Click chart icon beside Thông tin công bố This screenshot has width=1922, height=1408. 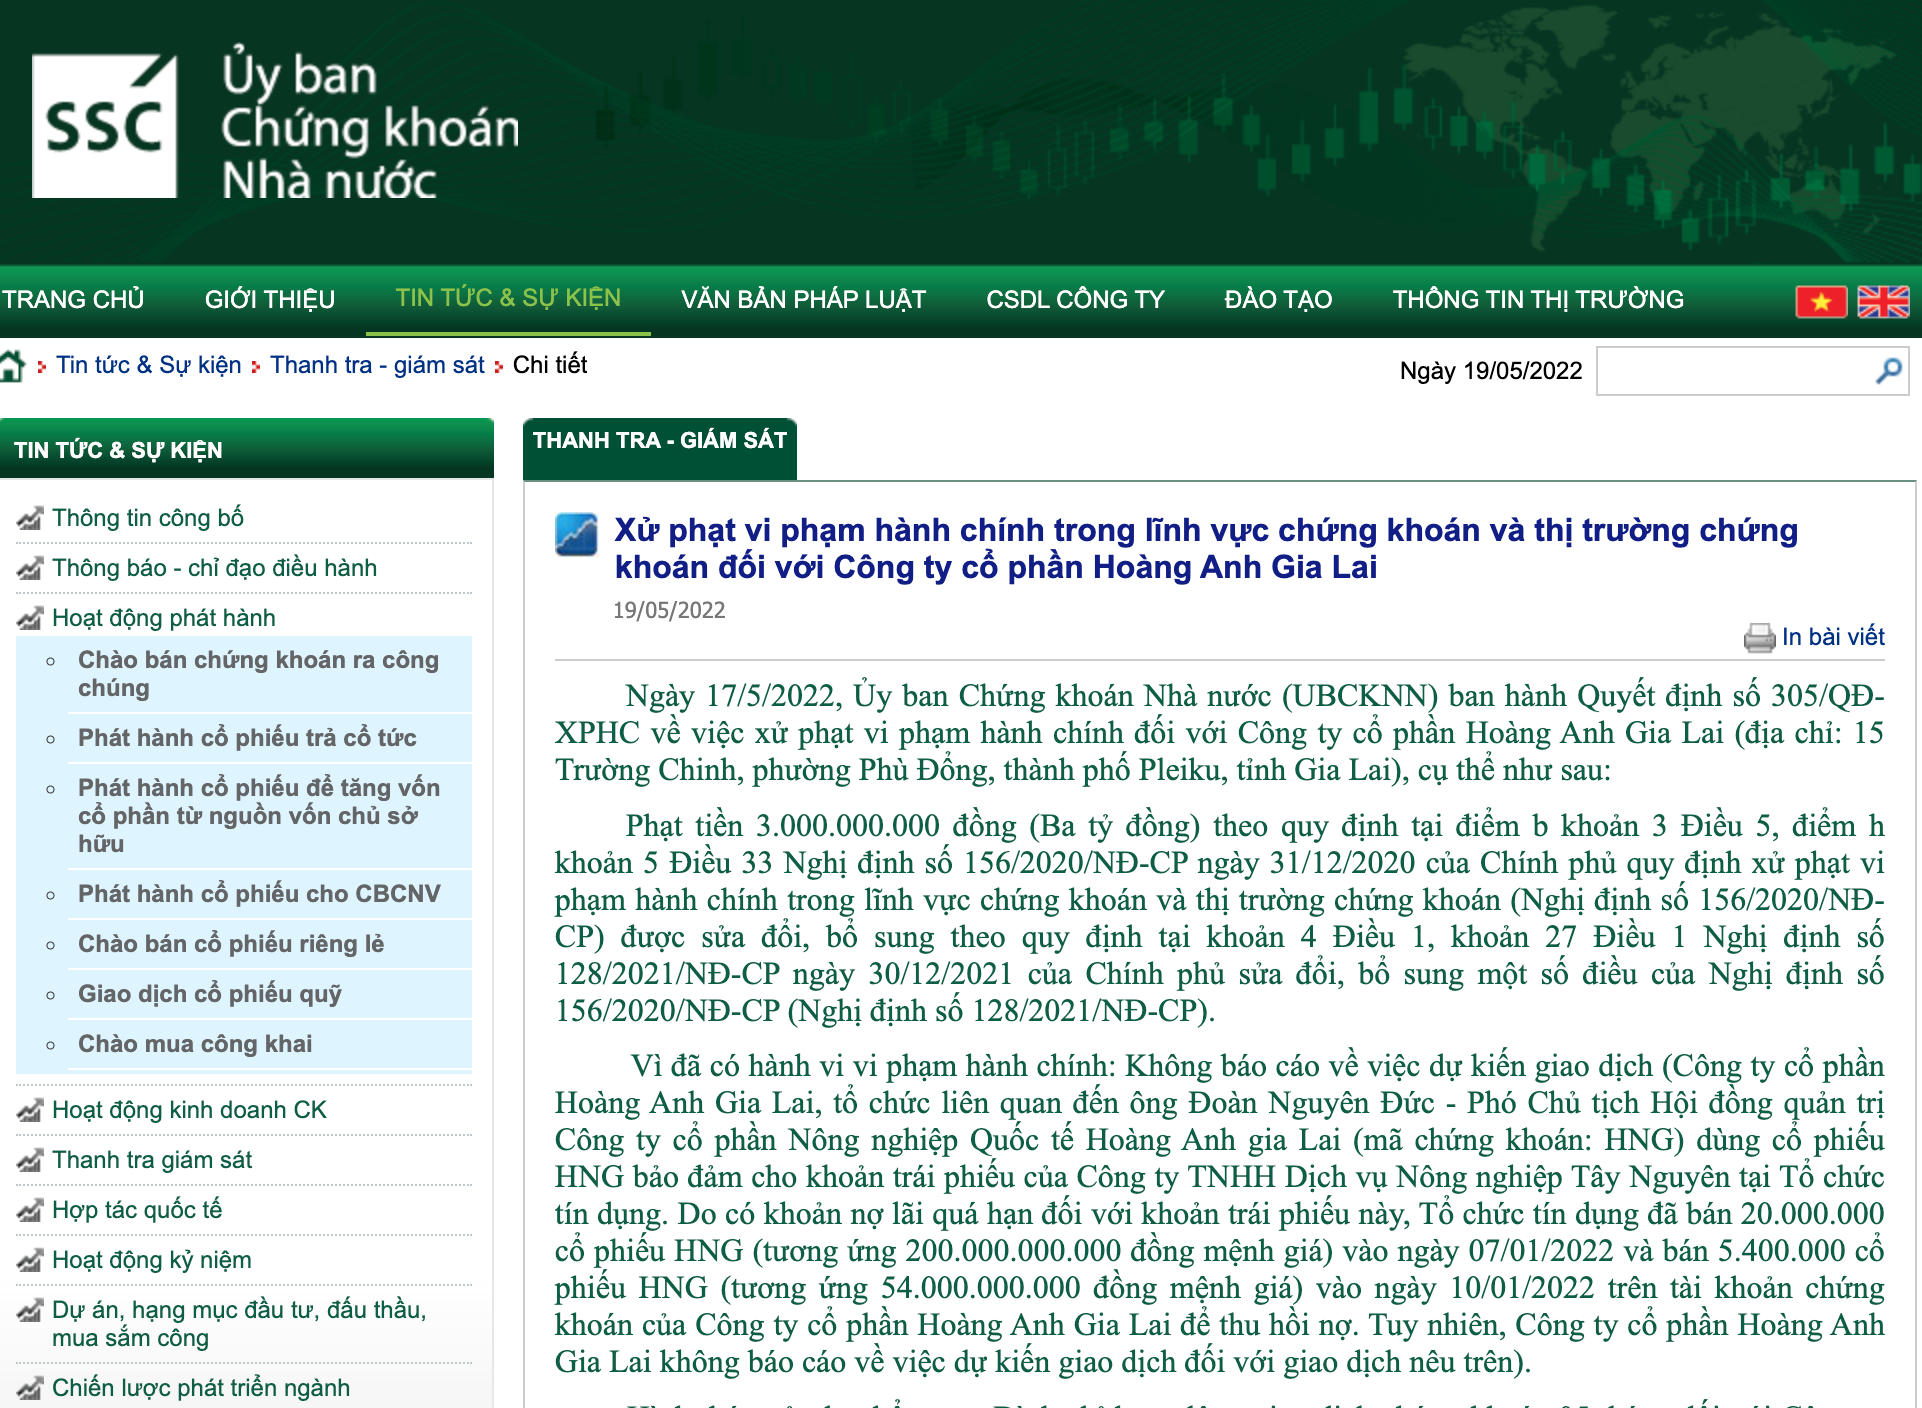(x=30, y=518)
